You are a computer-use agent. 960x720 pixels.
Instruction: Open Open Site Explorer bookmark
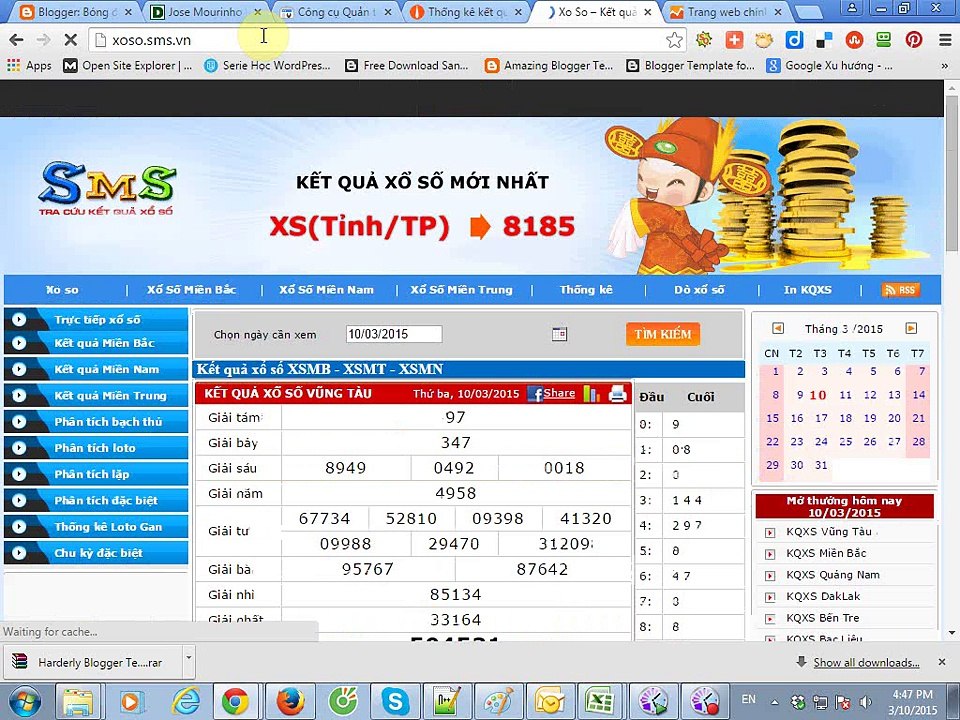[x=128, y=66]
